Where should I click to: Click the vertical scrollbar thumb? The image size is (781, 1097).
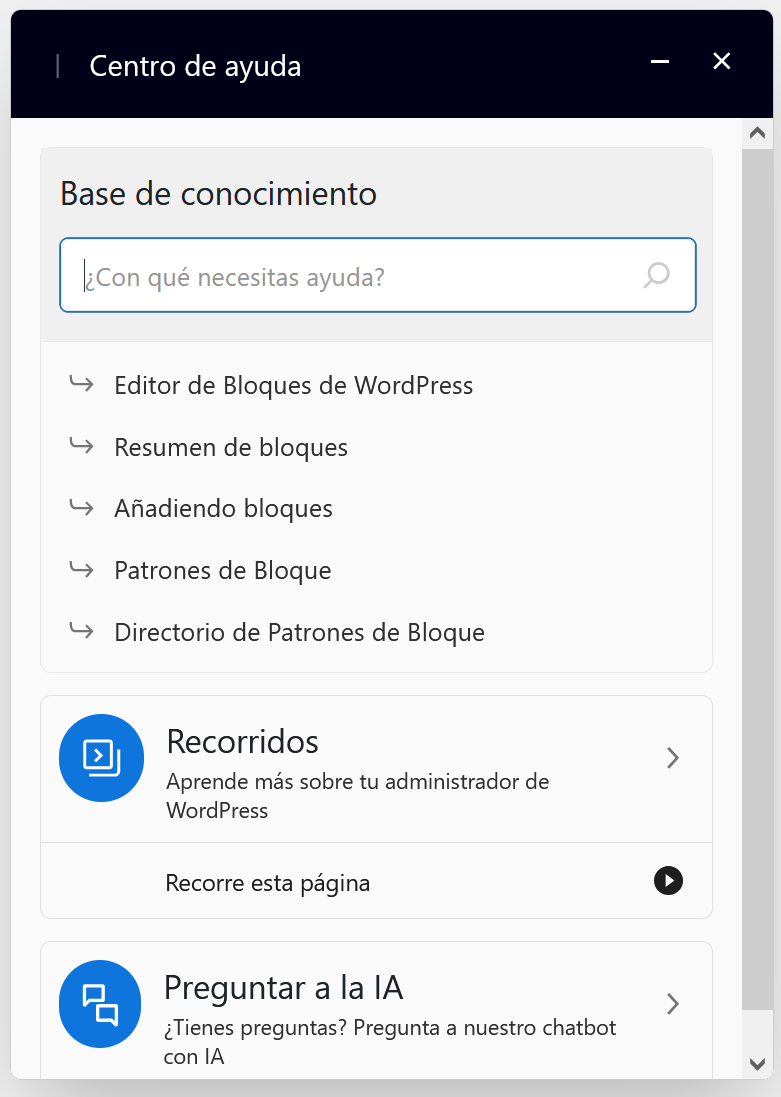[757, 579]
